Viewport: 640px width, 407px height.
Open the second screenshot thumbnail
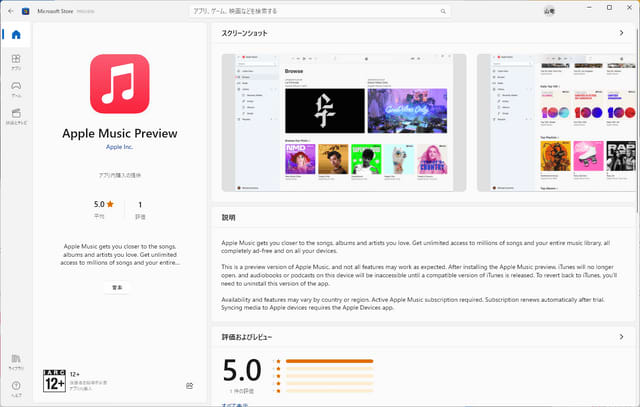[x=556, y=122]
